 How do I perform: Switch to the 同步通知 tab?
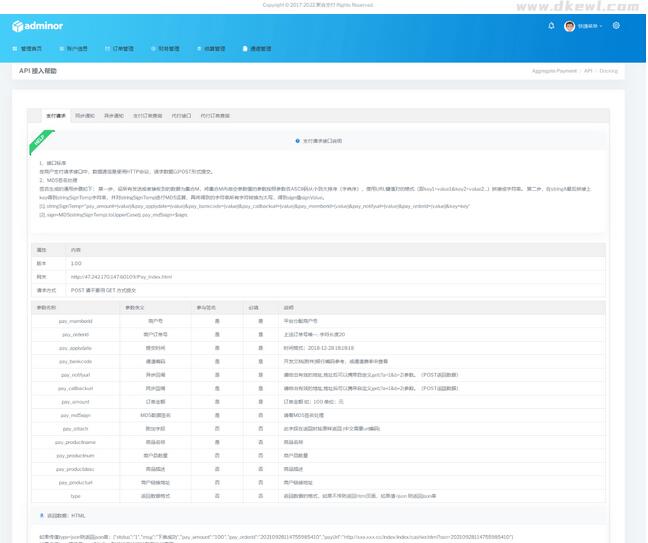coord(85,116)
